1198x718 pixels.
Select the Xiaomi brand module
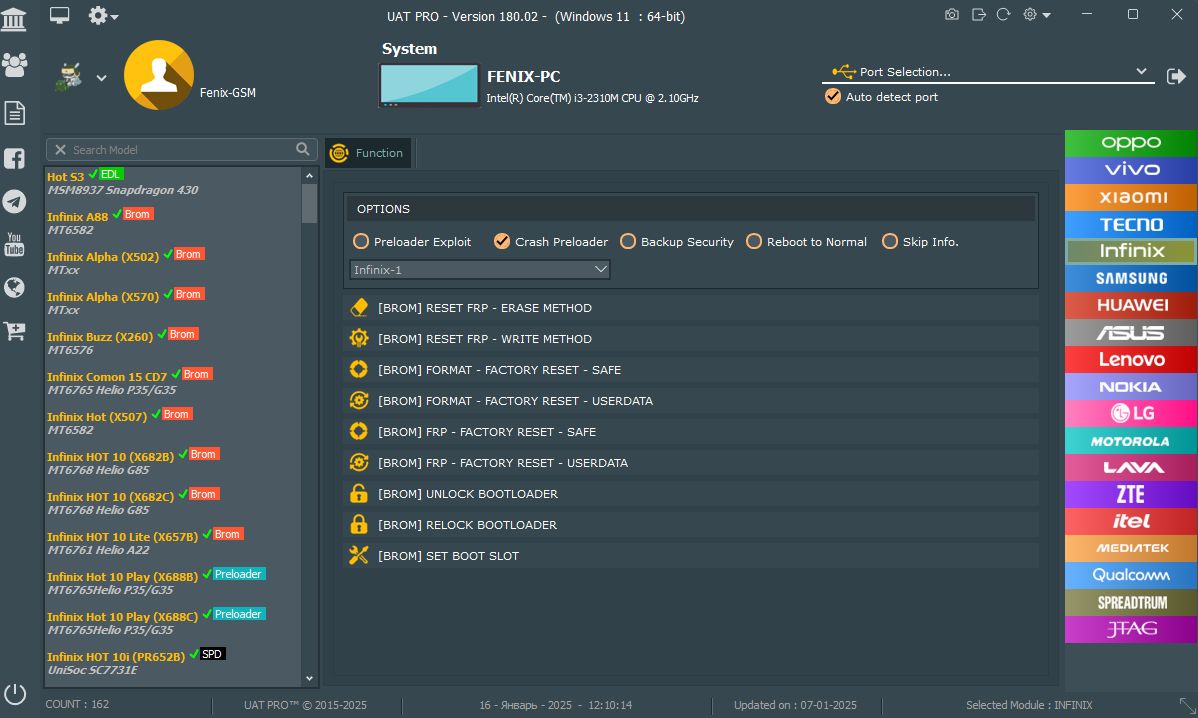(x=1131, y=197)
